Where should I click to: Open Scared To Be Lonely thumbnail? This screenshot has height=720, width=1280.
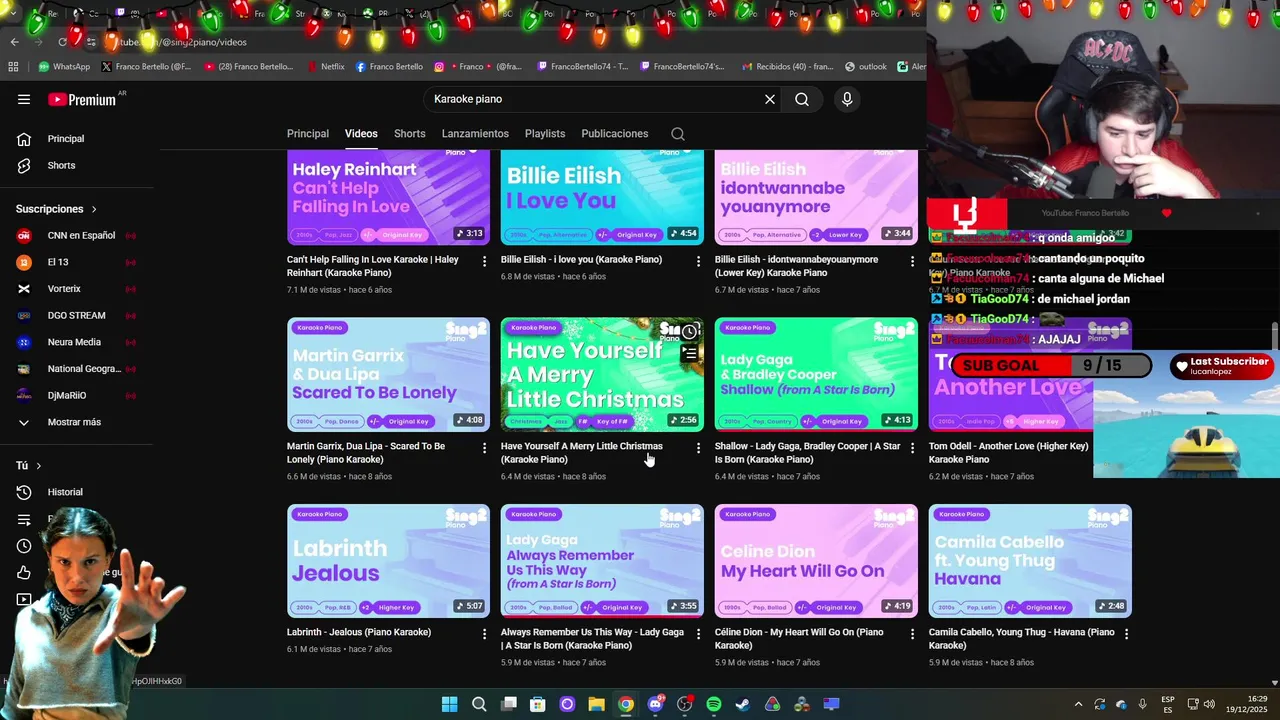click(x=388, y=374)
